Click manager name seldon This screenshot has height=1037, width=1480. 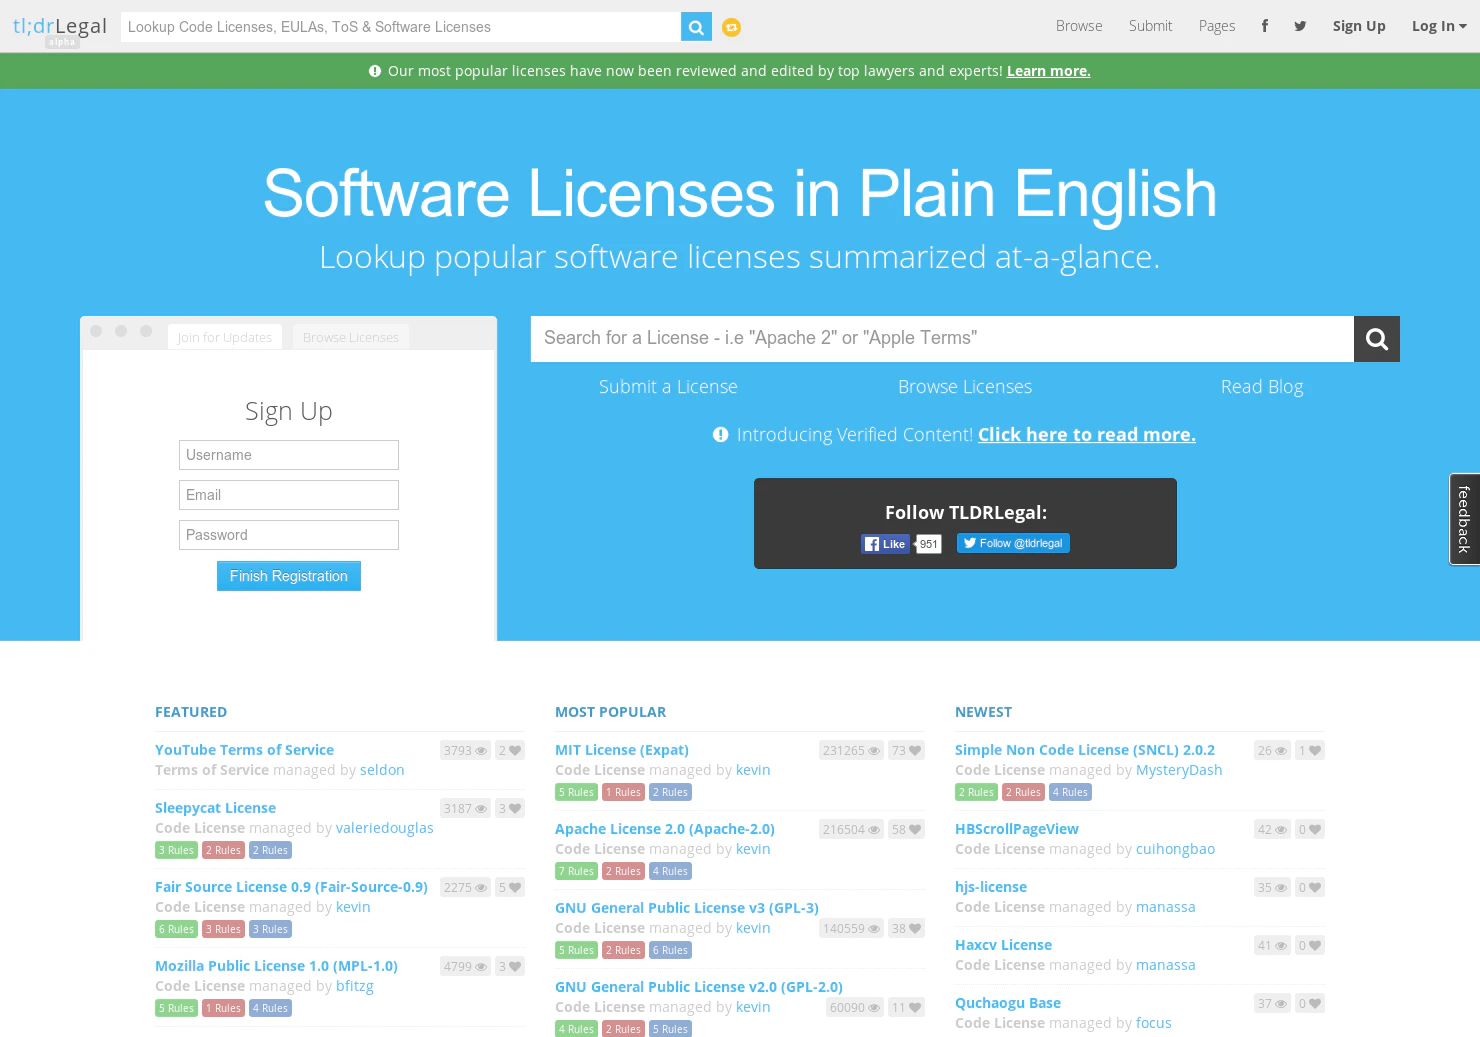(382, 770)
